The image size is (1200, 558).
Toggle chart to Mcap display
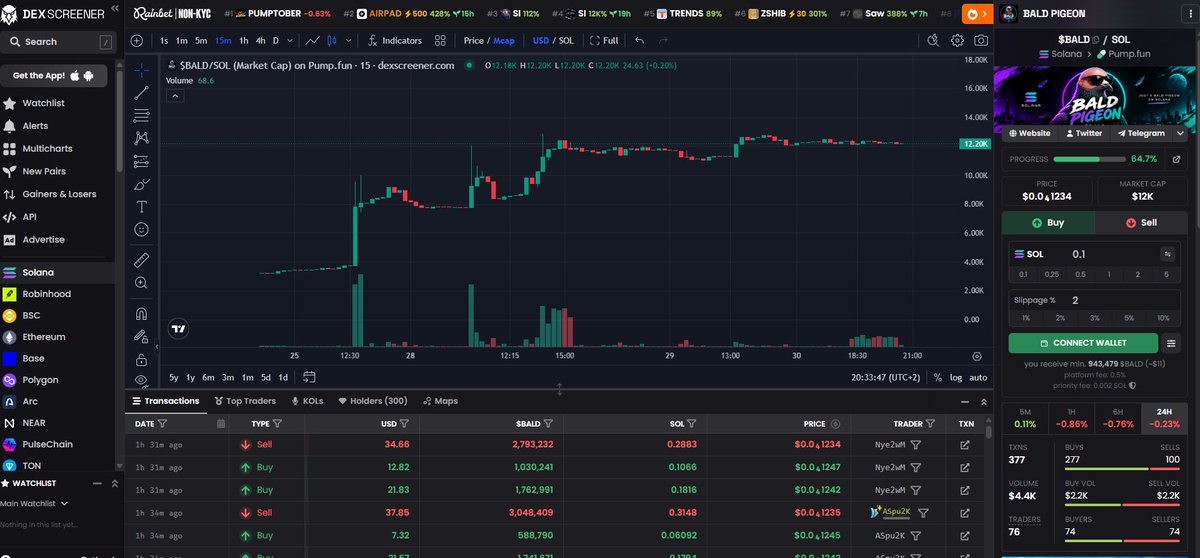click(x=503, y=41)
